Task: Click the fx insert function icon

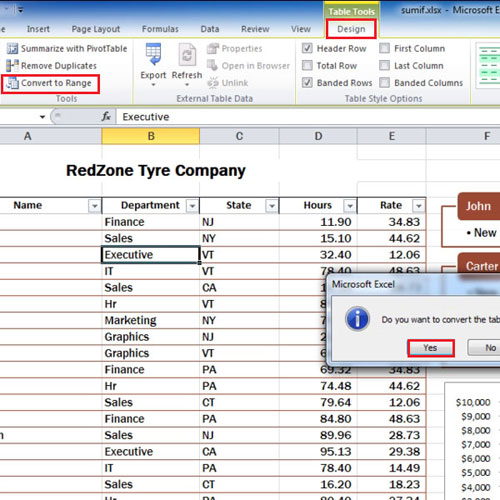Action: coord(106,117)
